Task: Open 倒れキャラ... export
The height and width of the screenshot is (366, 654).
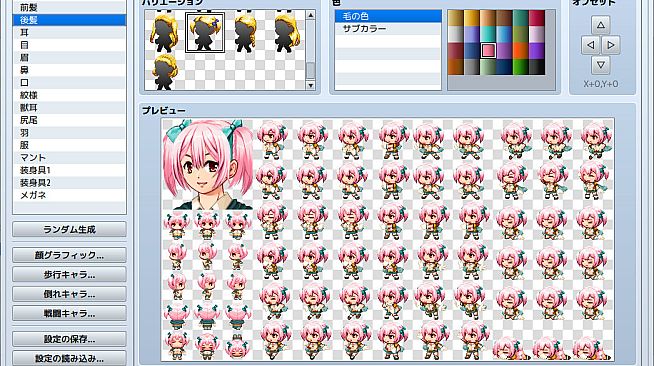Action: (x=69, y=294)
